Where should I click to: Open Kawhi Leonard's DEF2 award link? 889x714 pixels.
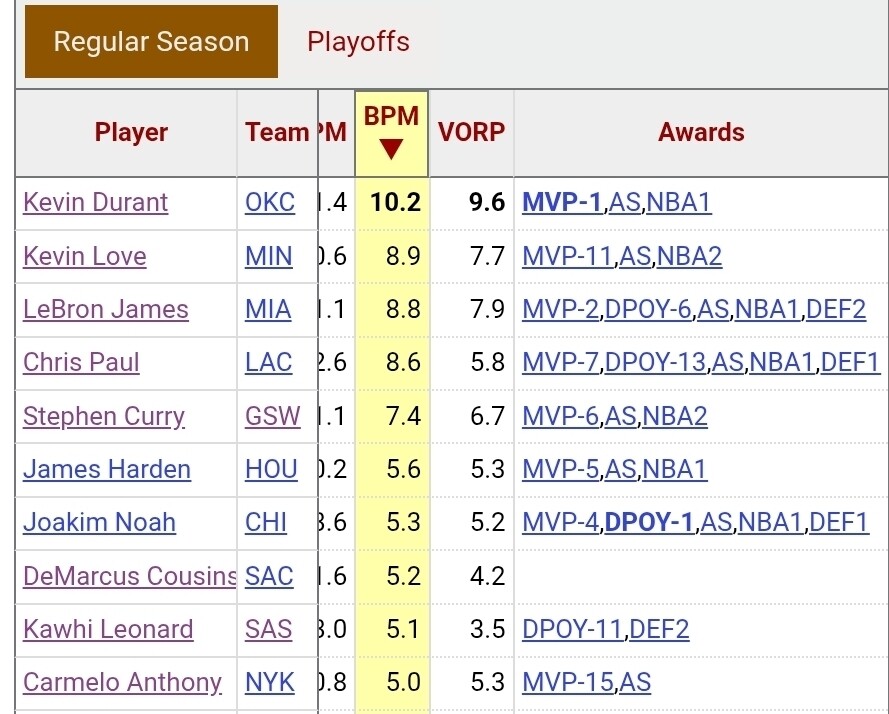click(x=659, y=629)
